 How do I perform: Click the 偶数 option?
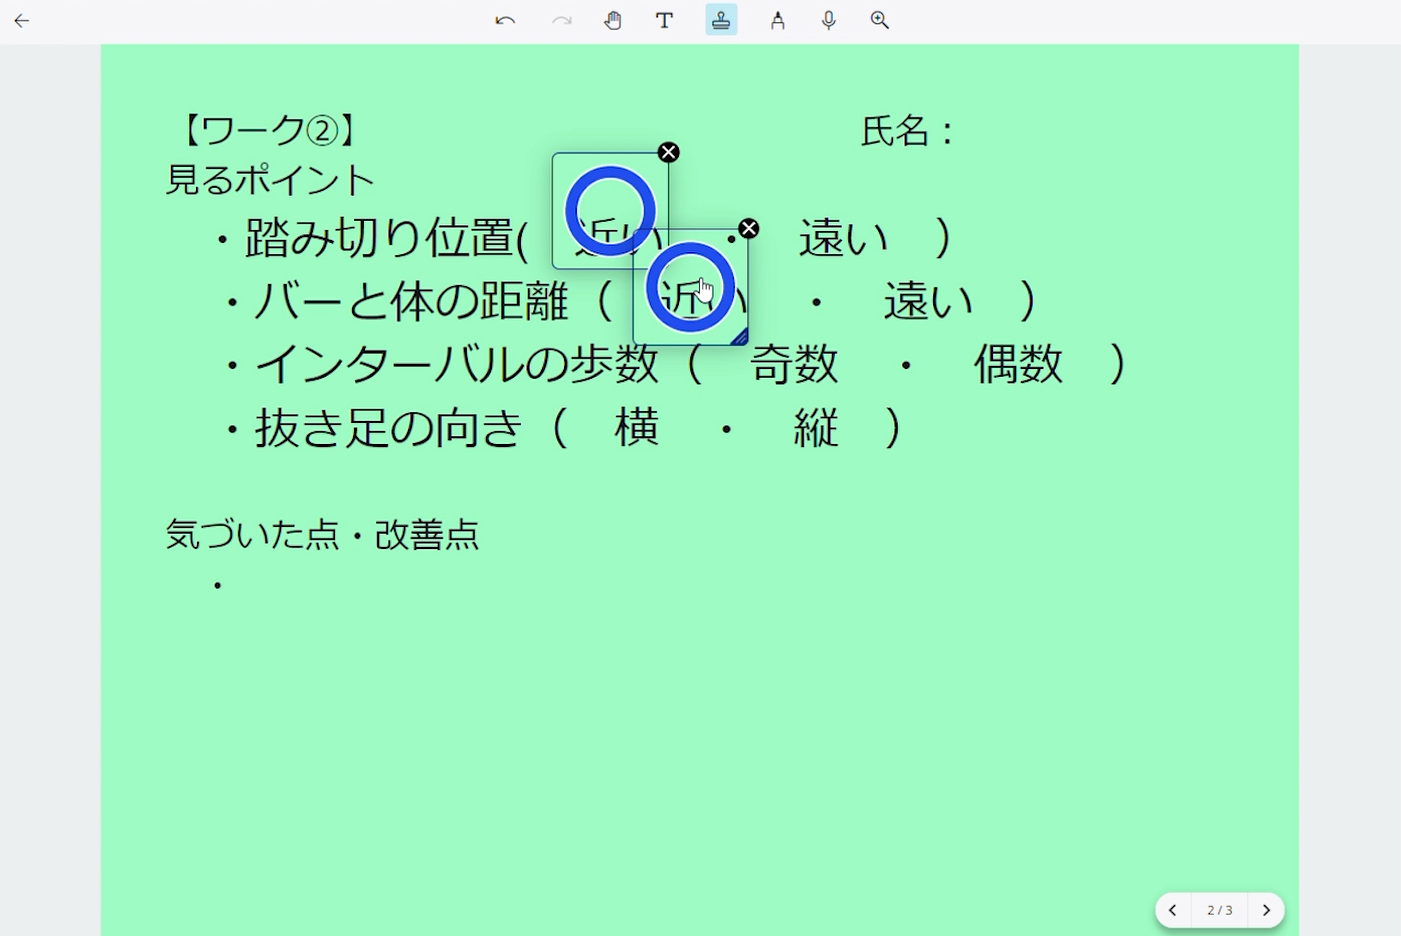coord(1019,364)
